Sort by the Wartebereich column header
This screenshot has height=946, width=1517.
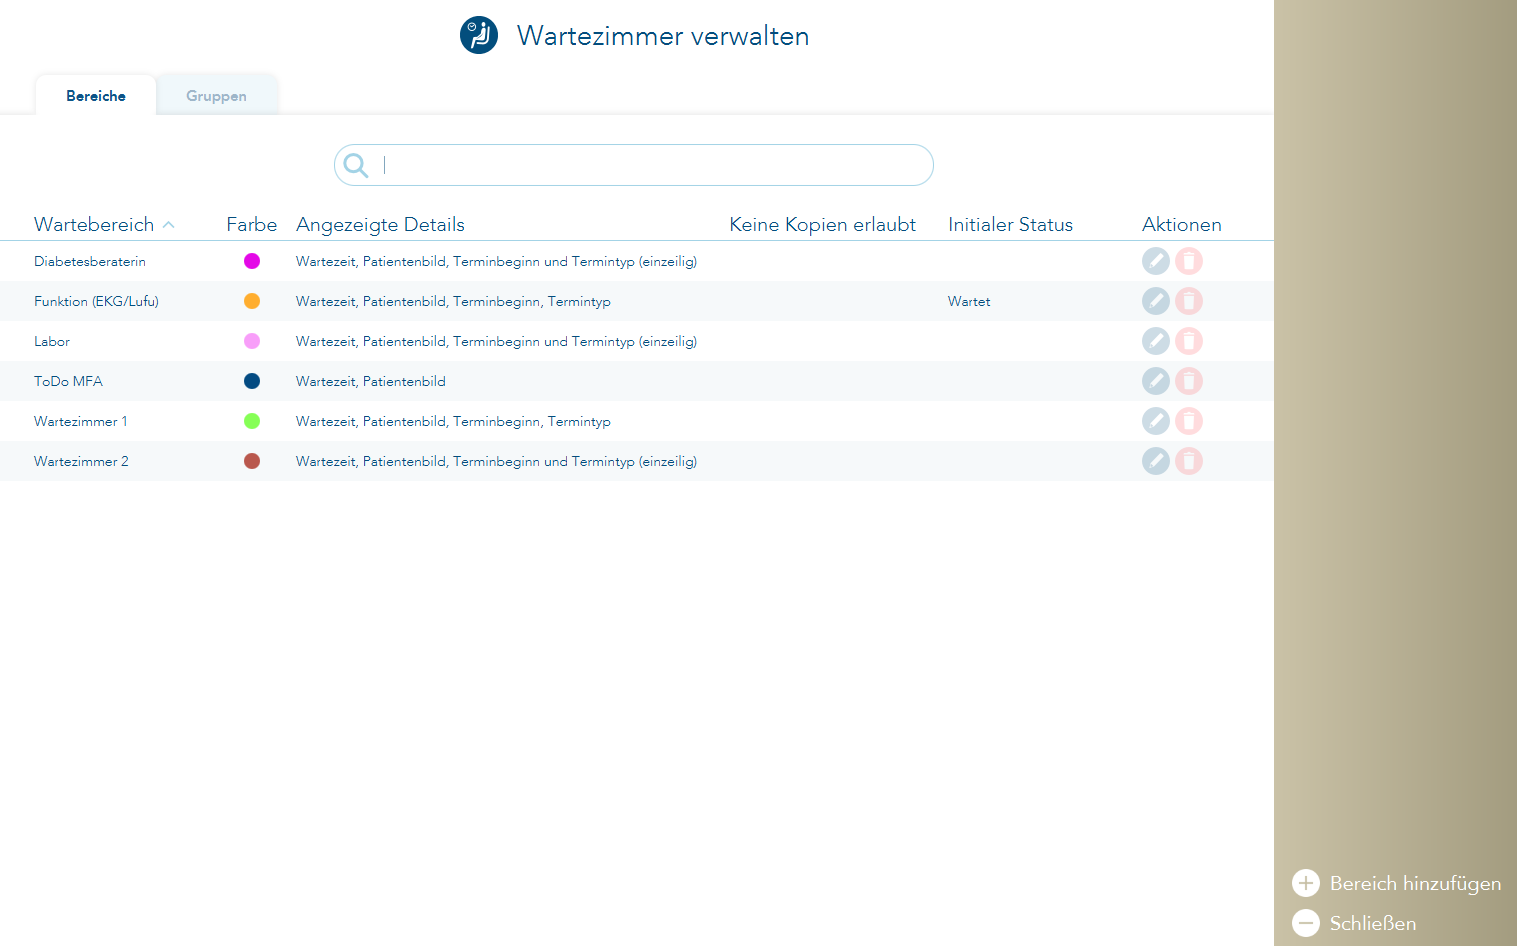tap(94, 225)
